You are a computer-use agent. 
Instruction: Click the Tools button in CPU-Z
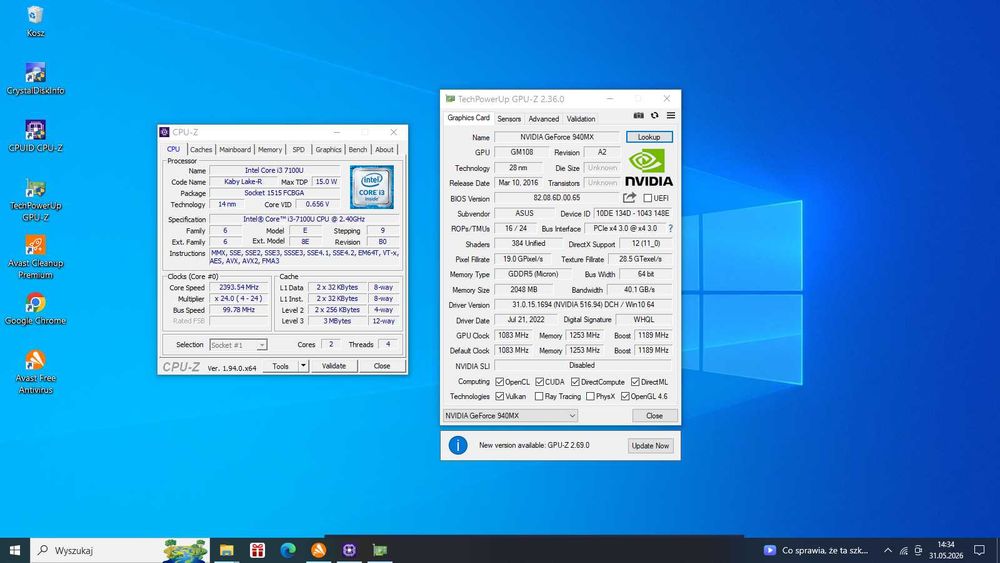[281, 366]
